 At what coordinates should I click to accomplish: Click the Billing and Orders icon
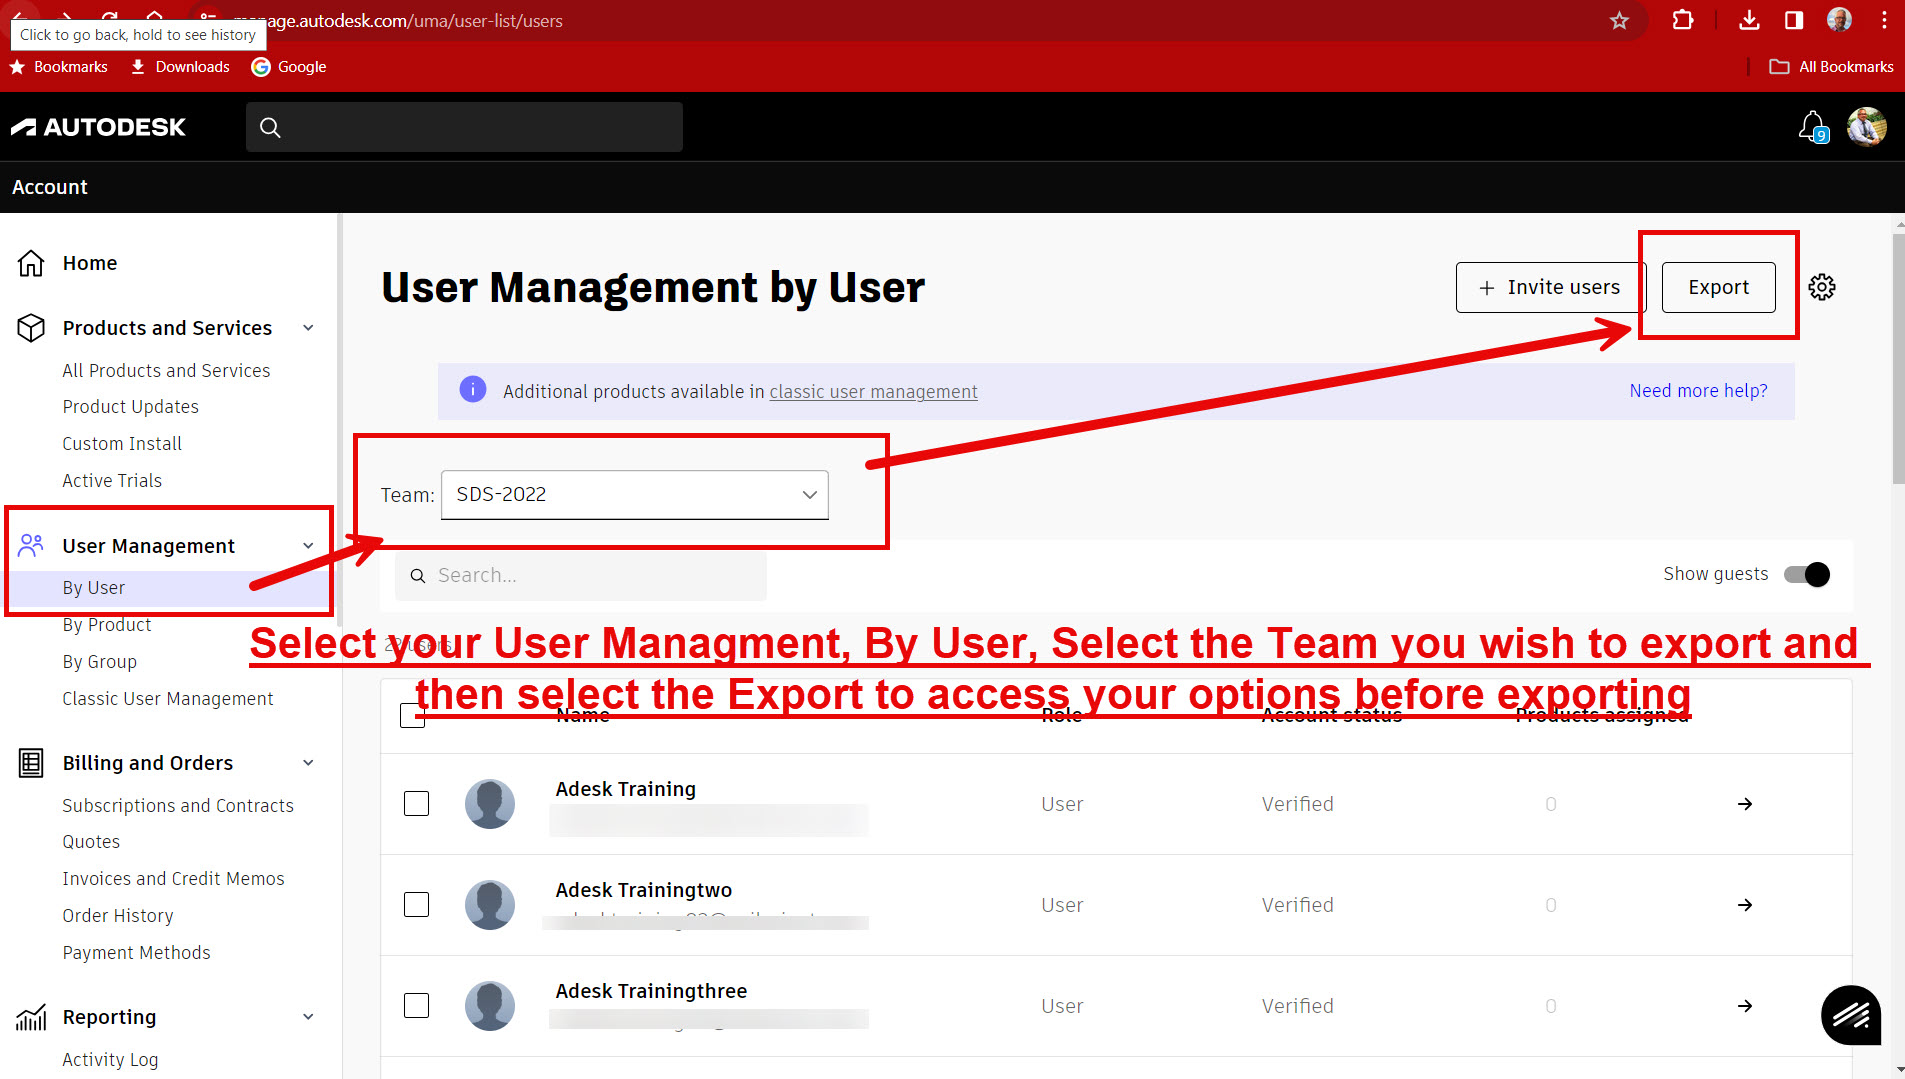tap(31, 763)
